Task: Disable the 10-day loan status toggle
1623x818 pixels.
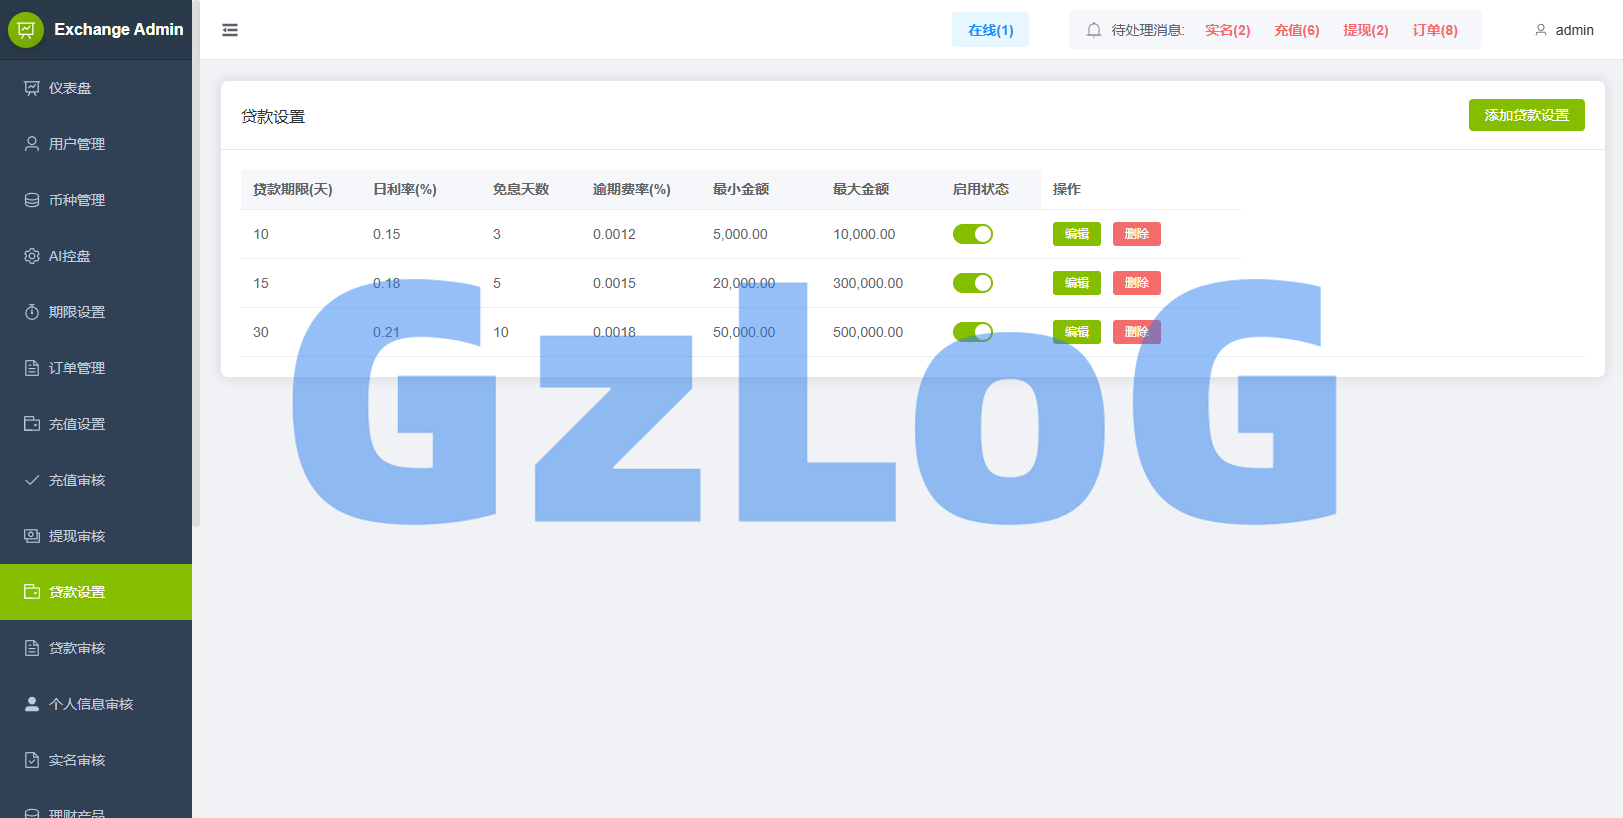Action: [x=973, y=234]
